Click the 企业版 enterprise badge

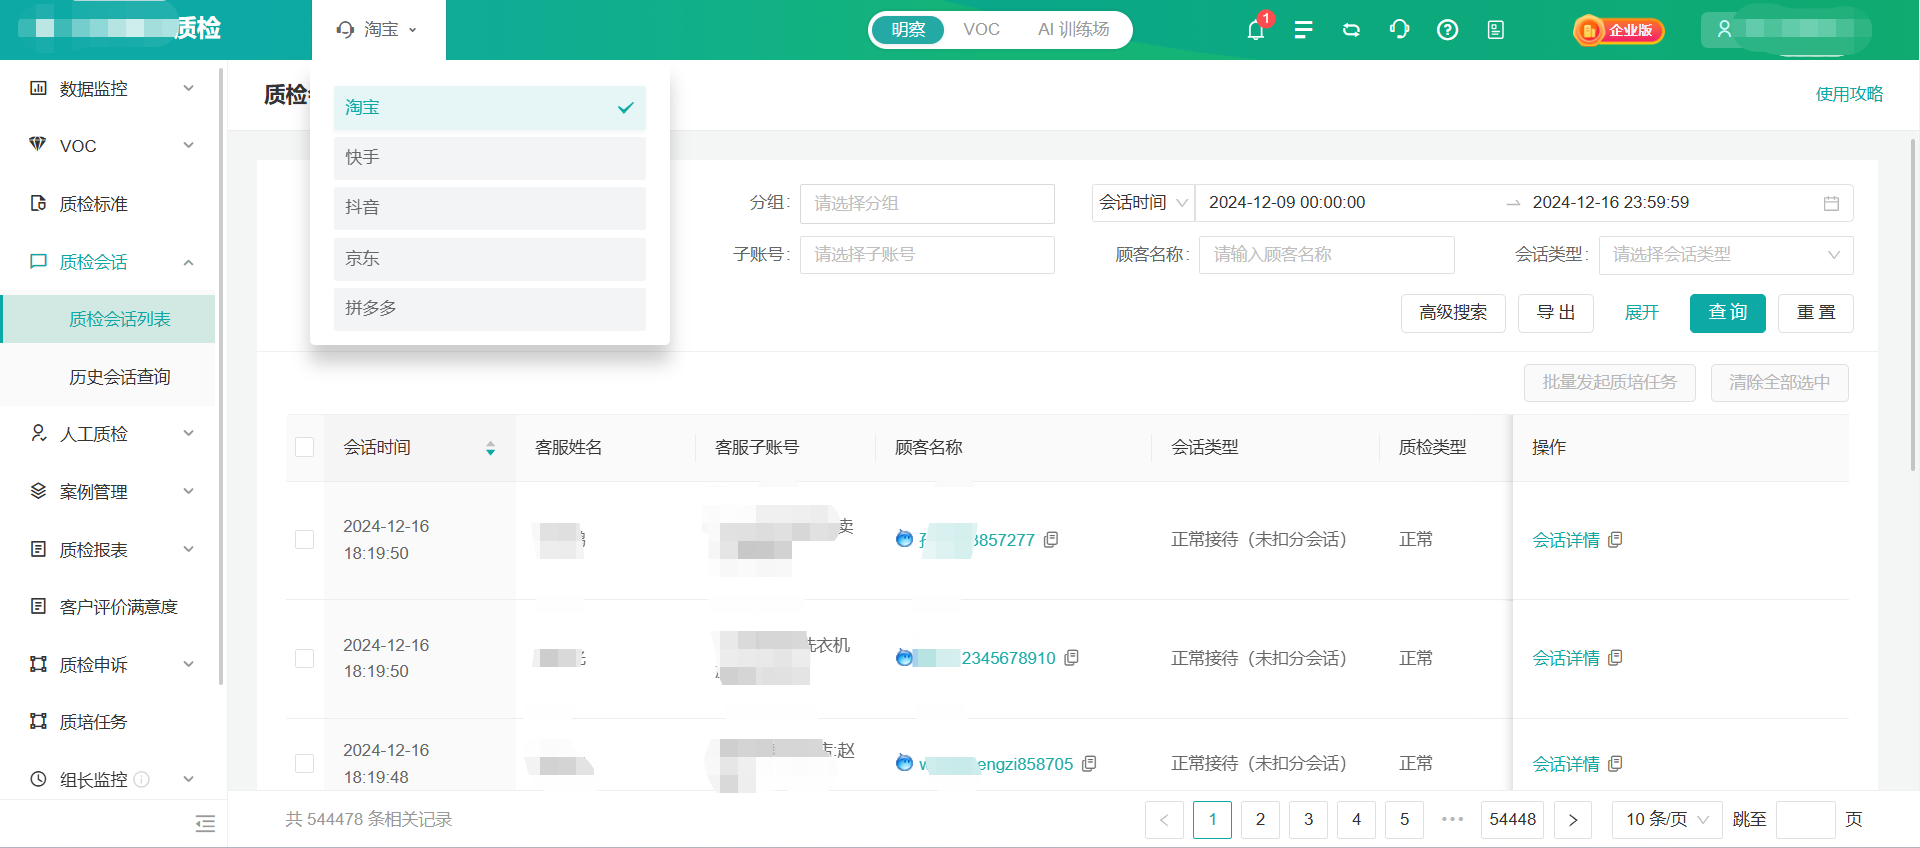1619,30
